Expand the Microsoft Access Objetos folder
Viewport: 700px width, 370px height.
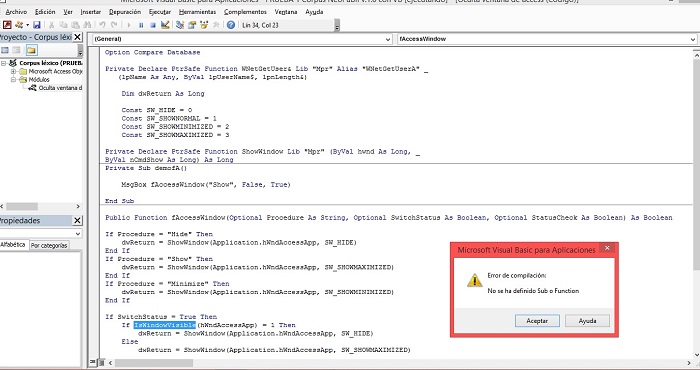[x=13, y=71]
